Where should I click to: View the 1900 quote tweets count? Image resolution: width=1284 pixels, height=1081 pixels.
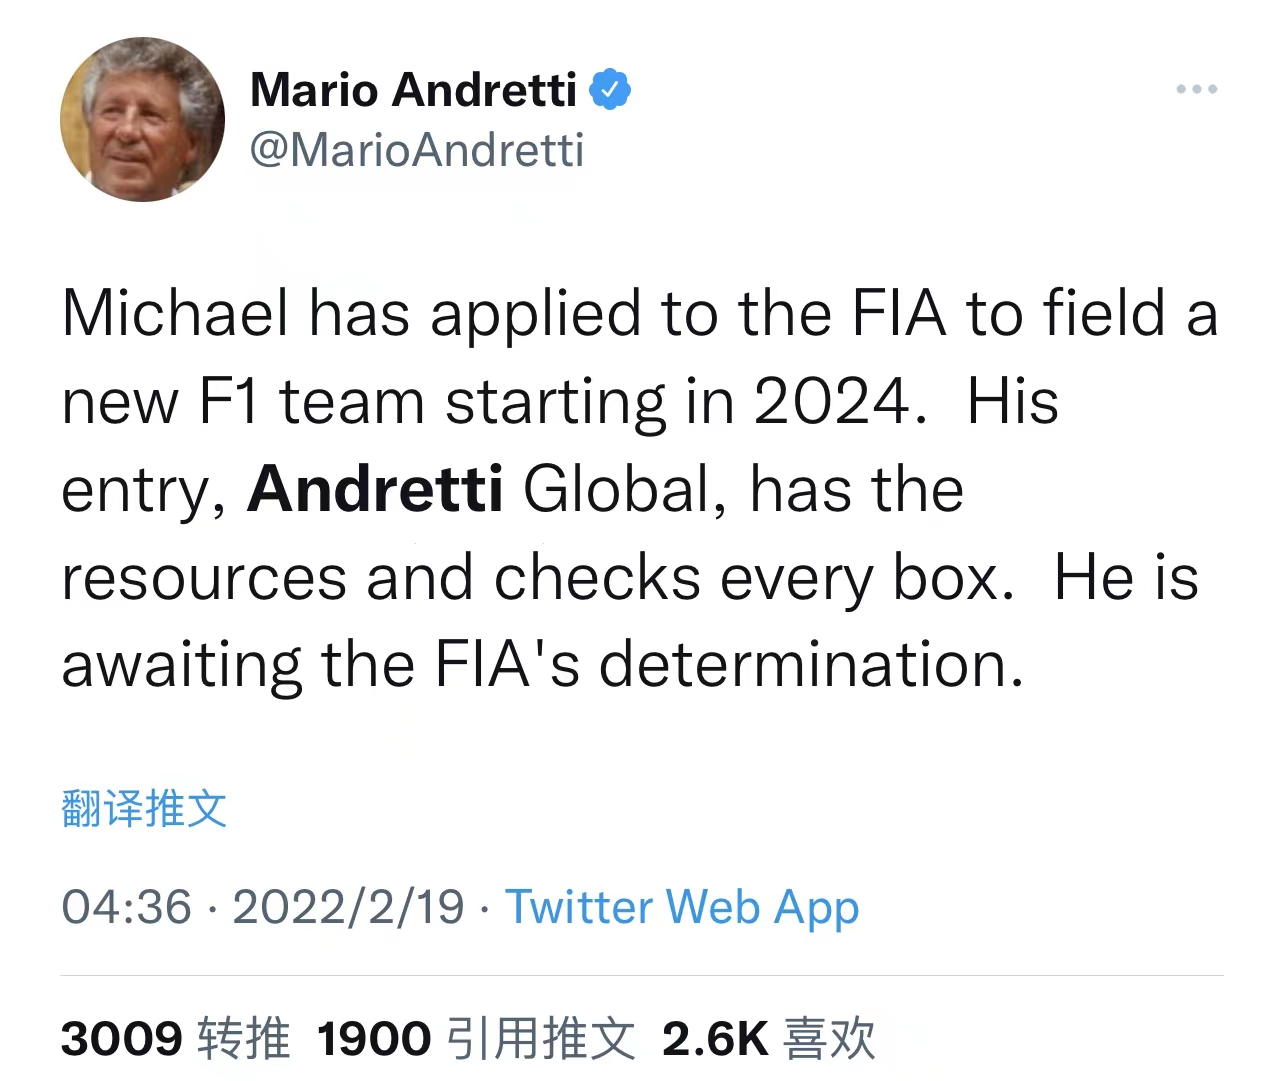click(374, 1038)
